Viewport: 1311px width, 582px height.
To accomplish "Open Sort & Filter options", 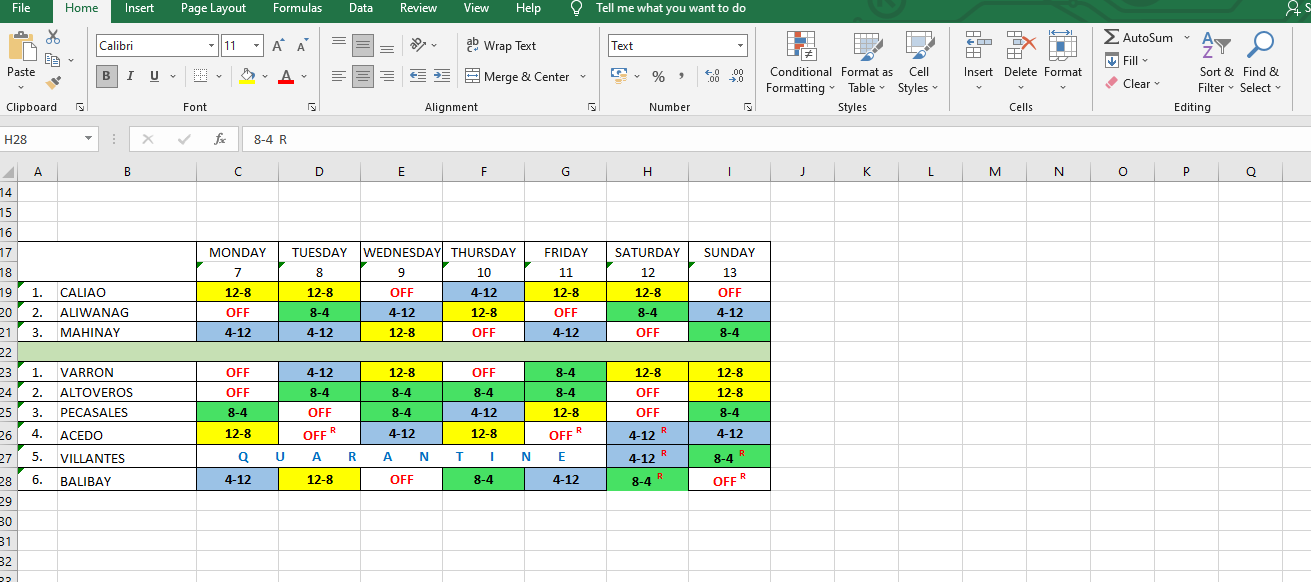I will point(1216,63).
